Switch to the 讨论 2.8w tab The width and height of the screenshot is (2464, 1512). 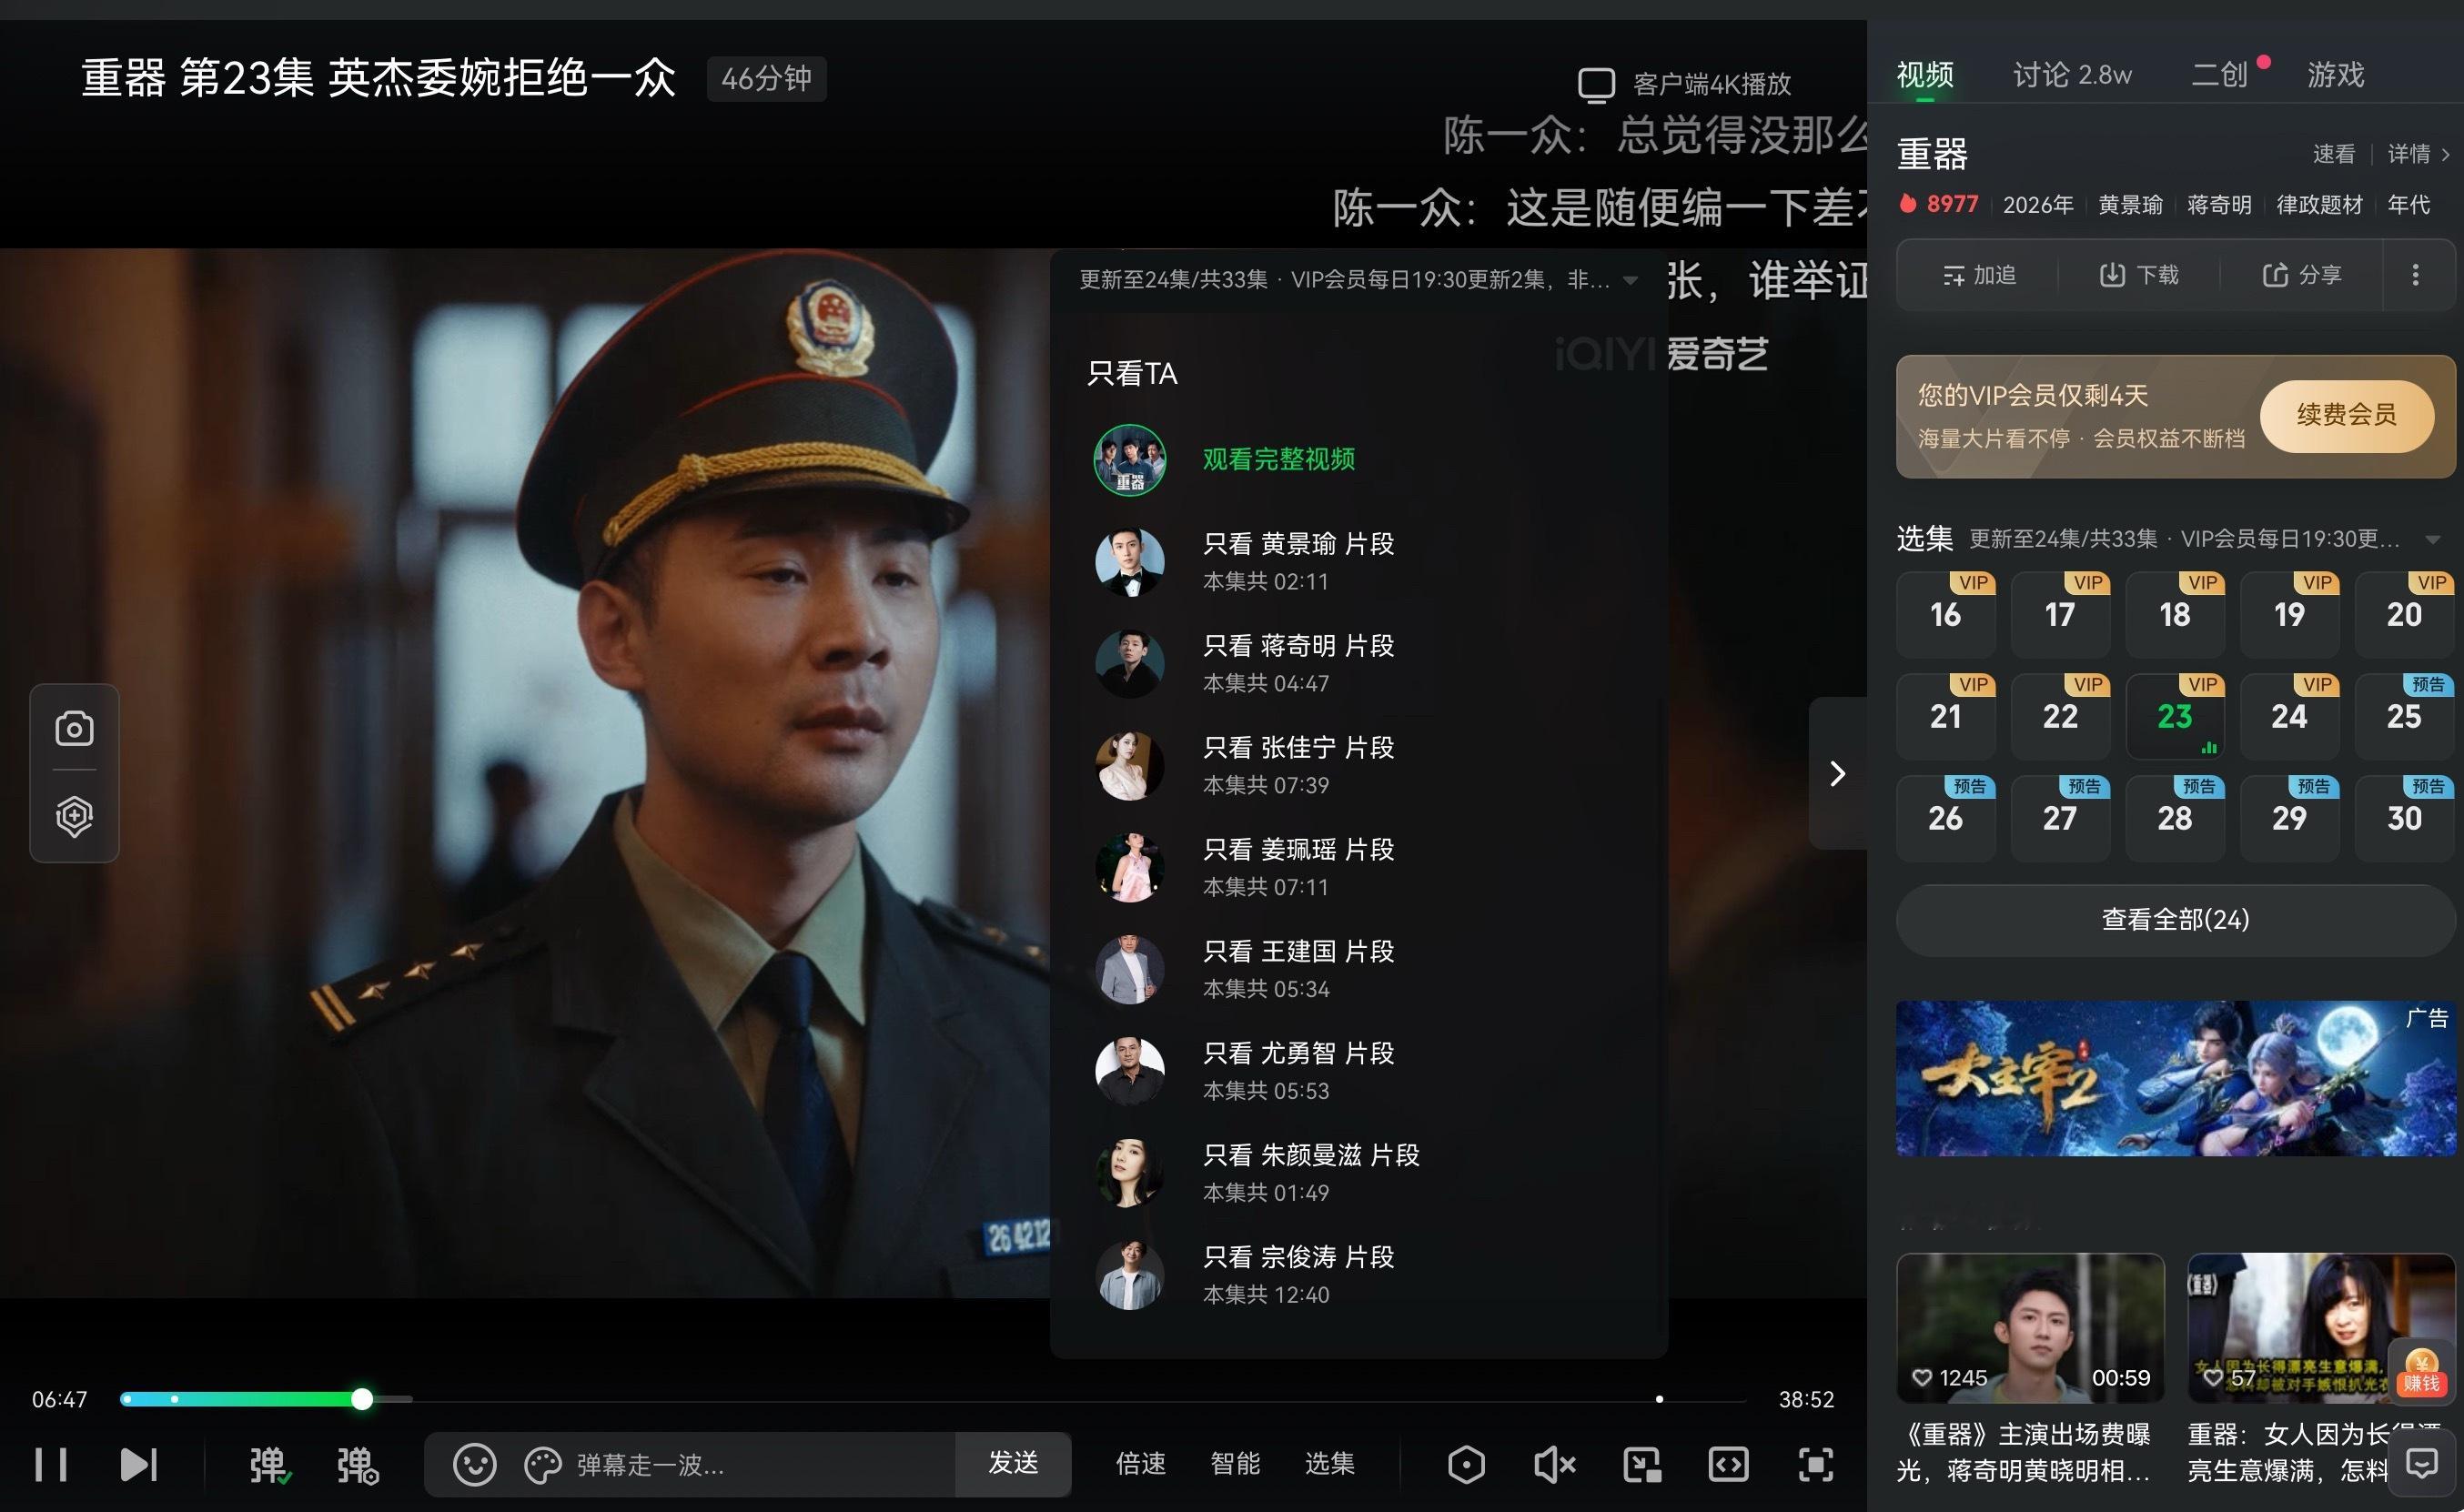tap(2072, 75)
